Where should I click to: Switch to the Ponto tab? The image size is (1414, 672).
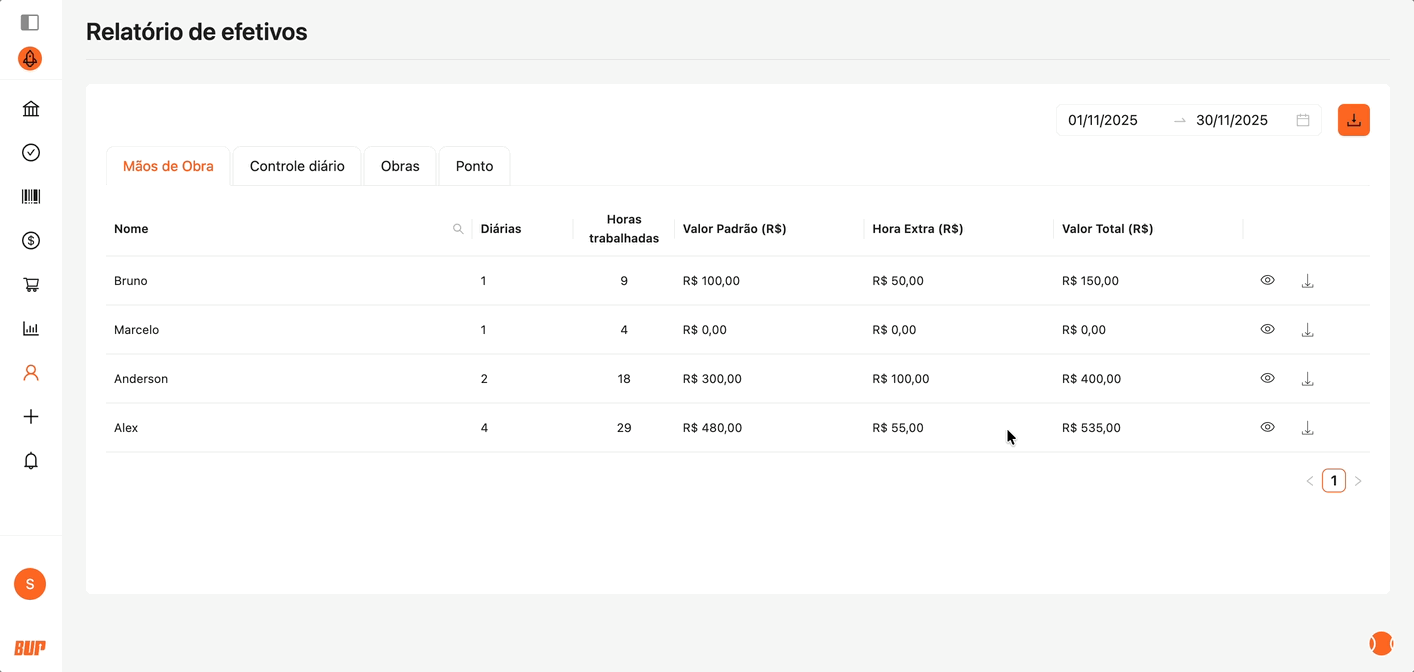tap(474, 166)
